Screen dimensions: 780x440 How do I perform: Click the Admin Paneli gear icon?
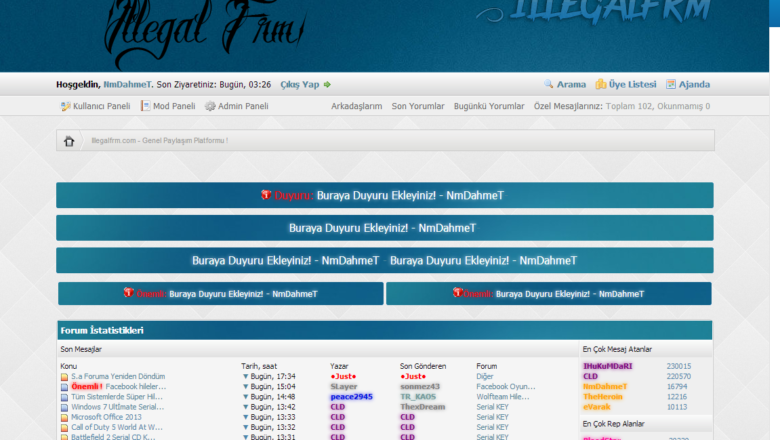(210, 106)
